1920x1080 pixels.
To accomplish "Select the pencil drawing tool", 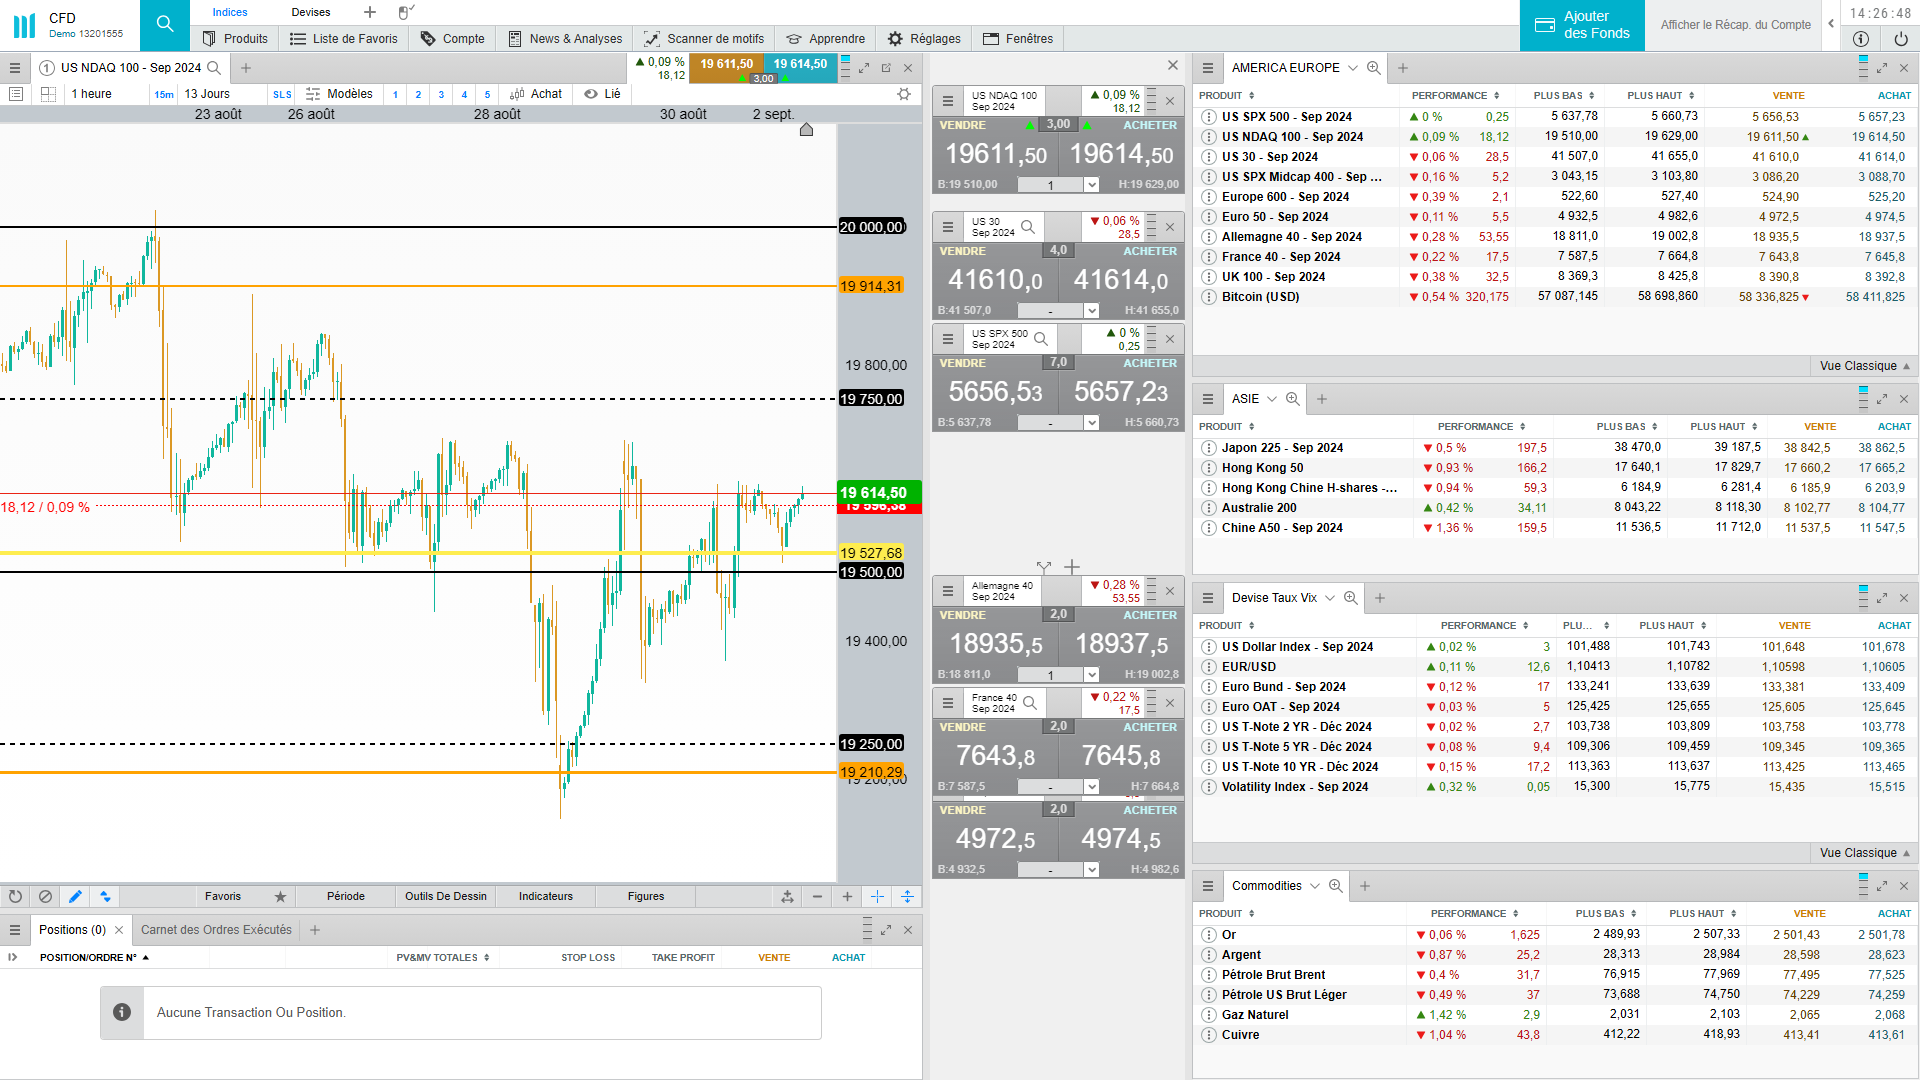I will [75, 896].
